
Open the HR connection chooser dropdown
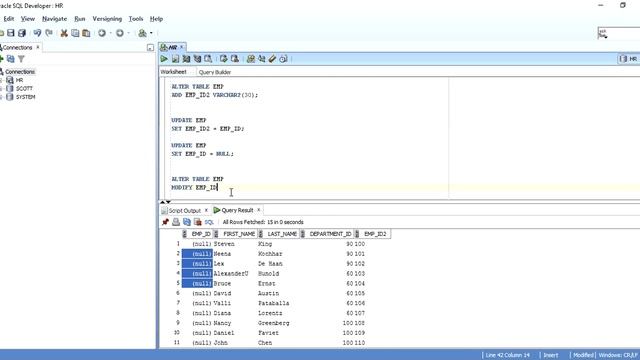[629, 59]
